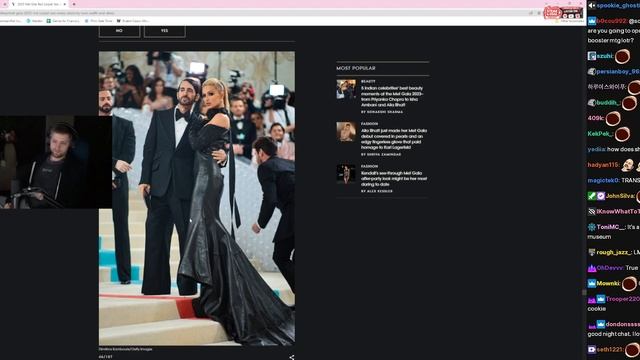Viewport: 640px width, 360px height.
Task: Click the author byline under the BEAUTY article
Action: pos(382,112)
